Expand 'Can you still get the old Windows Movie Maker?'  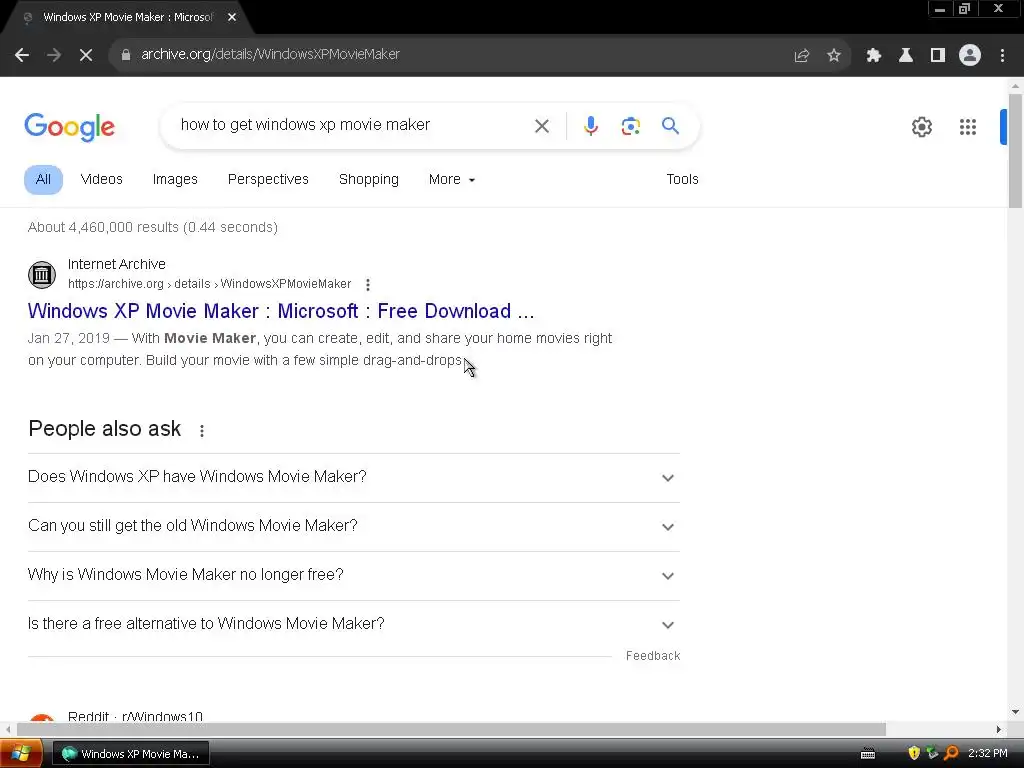(353, 526)
